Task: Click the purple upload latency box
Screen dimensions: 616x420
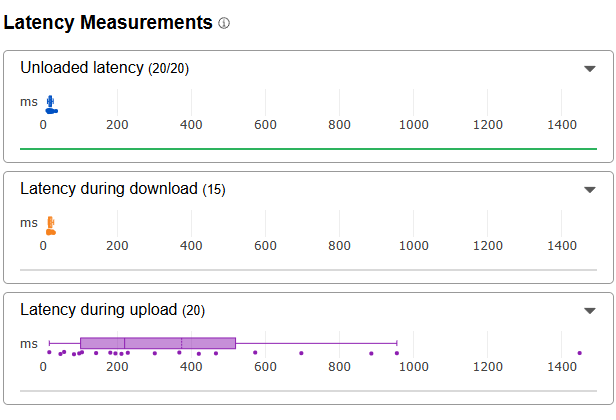Action: pos(158,343)
